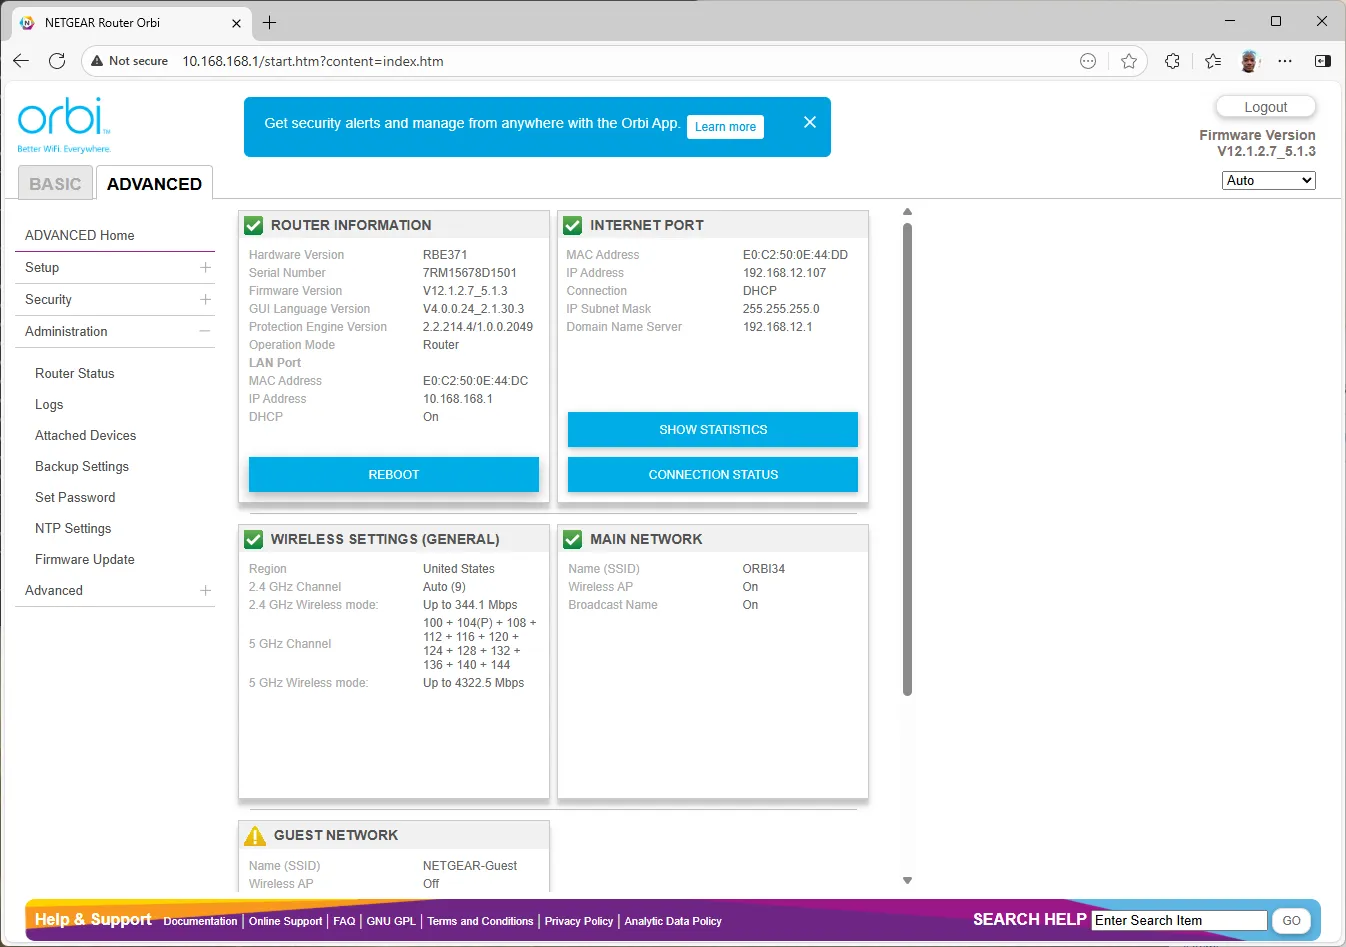Expand the Security menu section
This screenshot has height=947, width=1346.
click(205, 299)
